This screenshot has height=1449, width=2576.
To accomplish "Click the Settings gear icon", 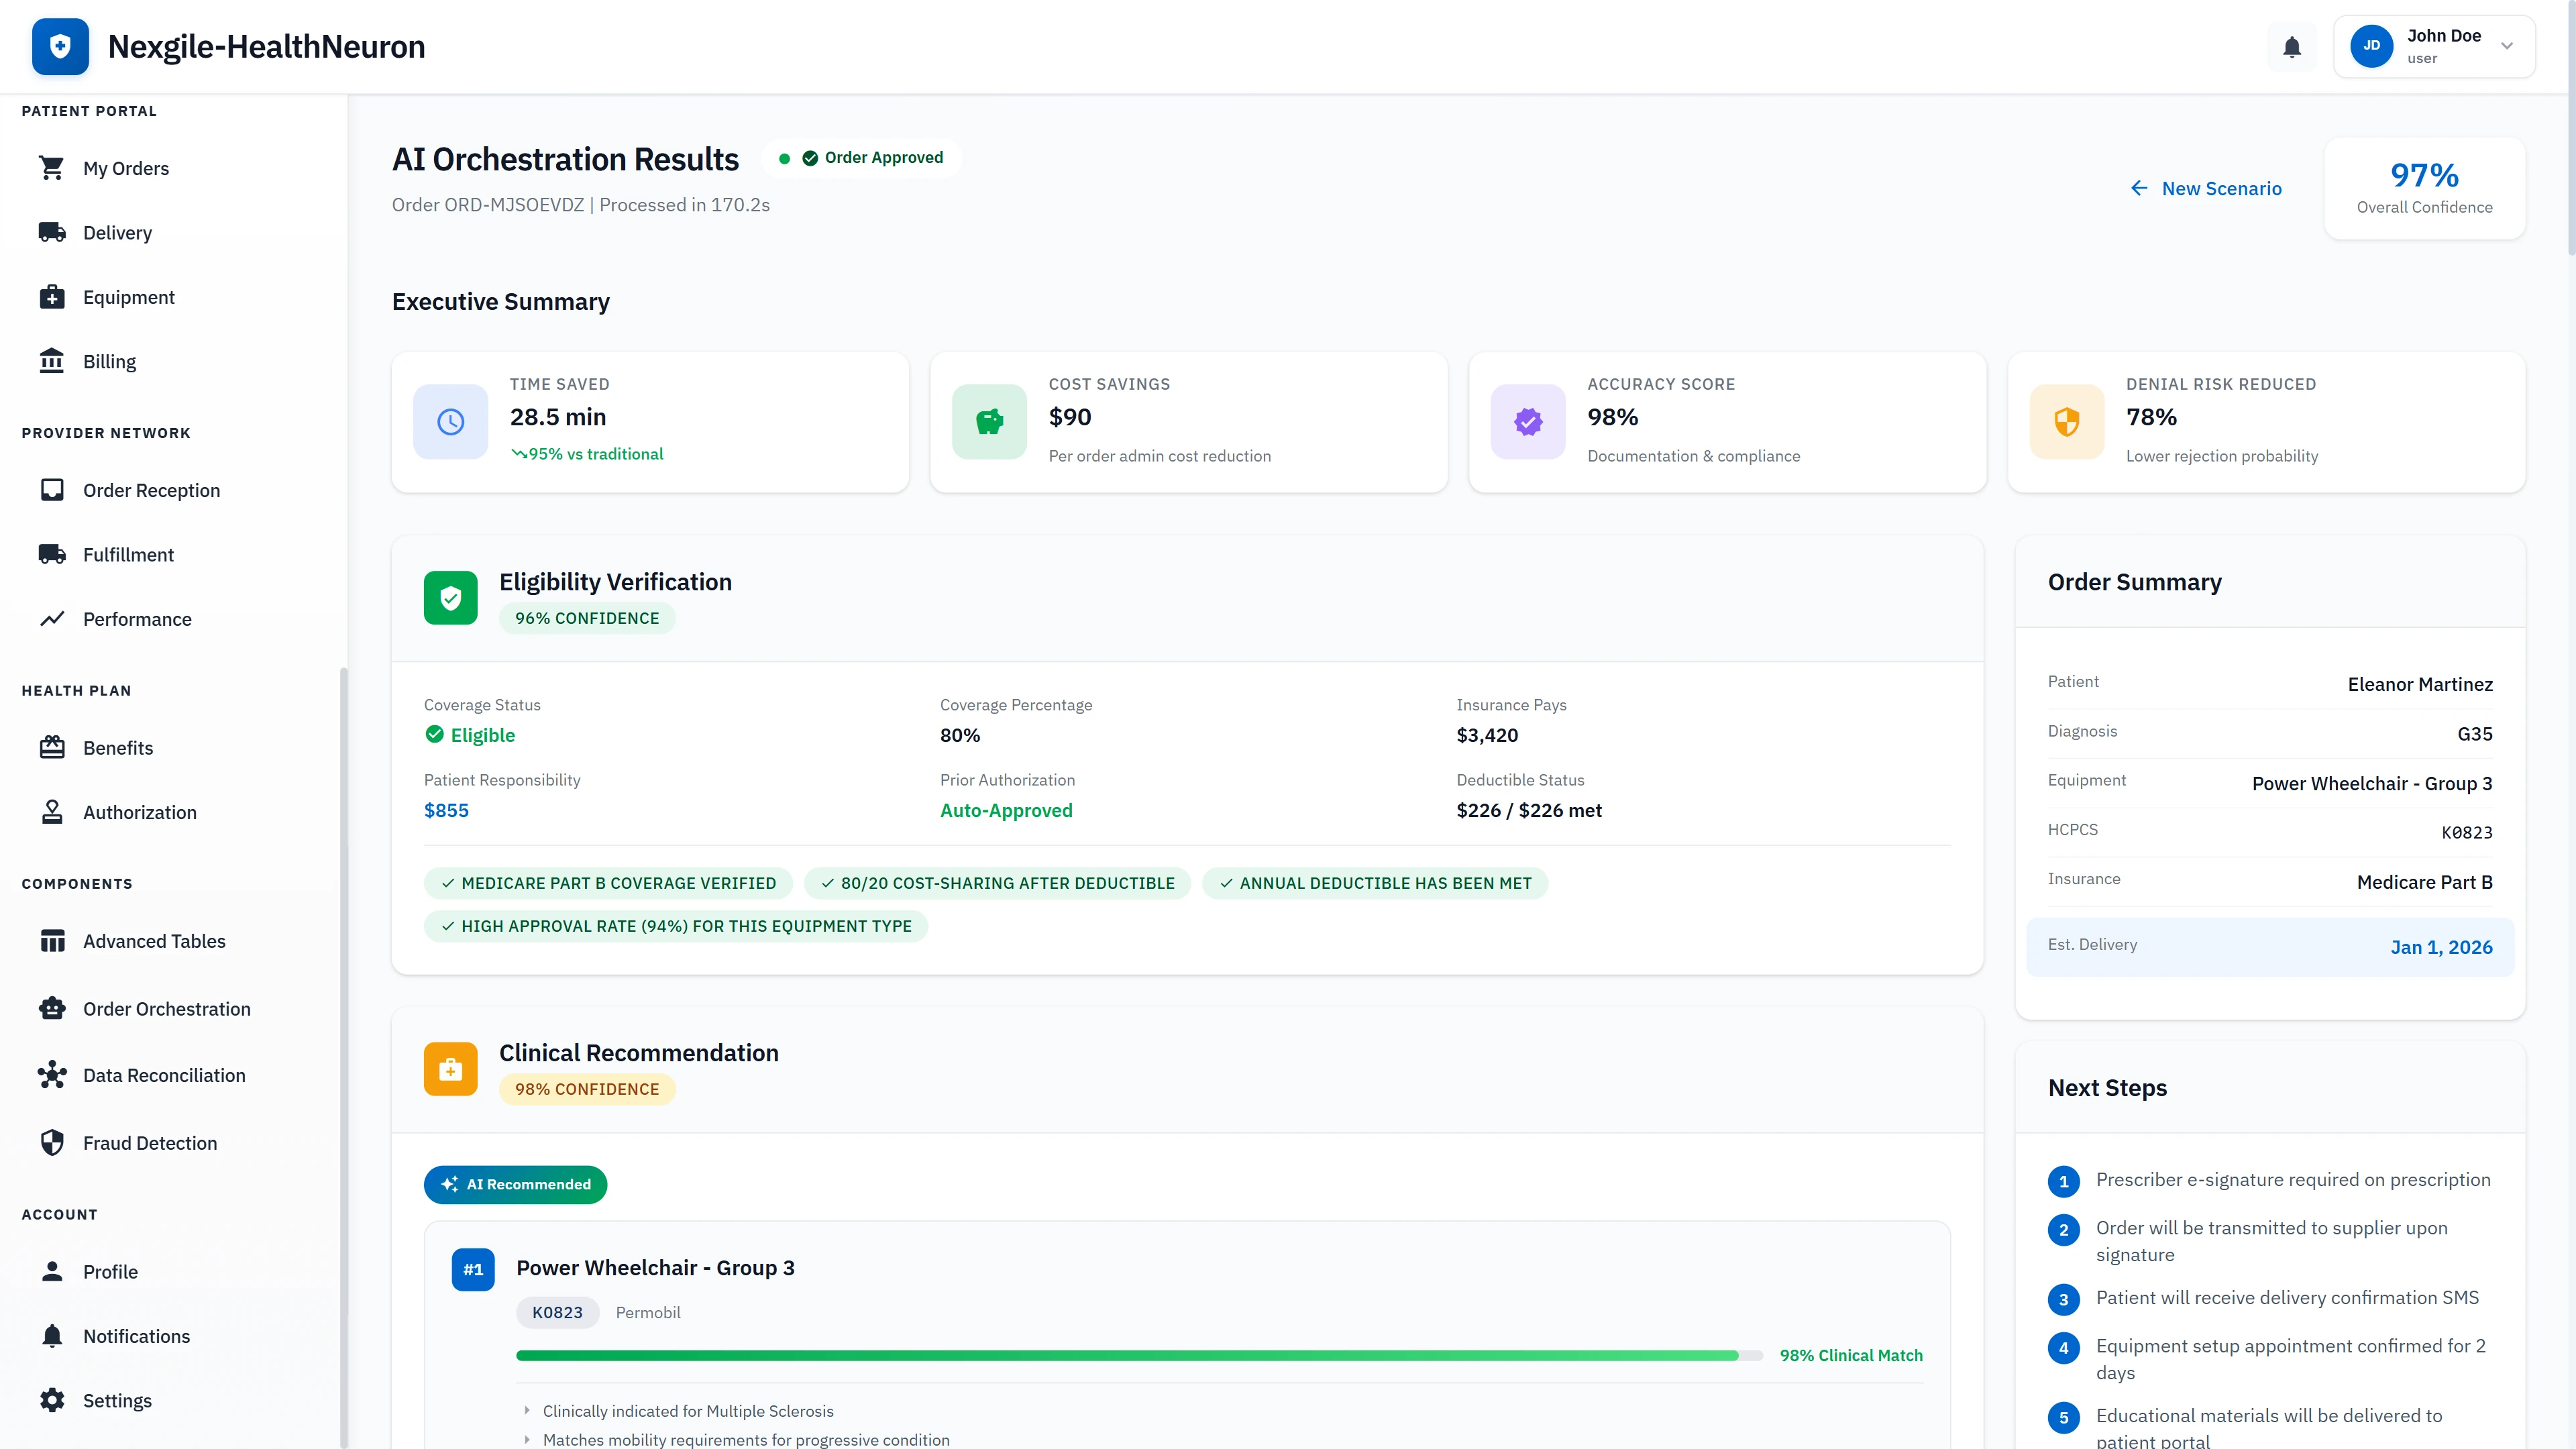I will (x=53, y=1400).
